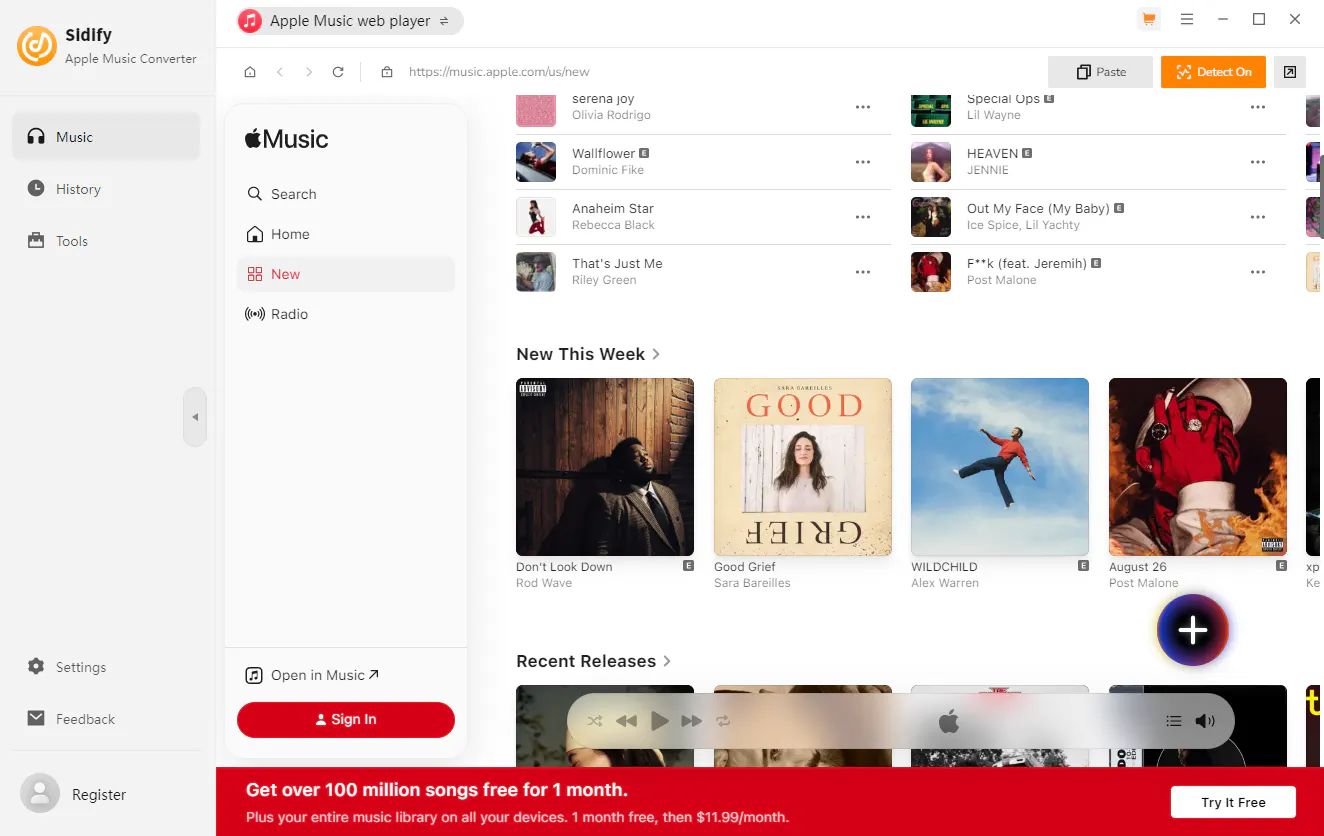The height and width of the screenshot is (836, 1324).
Task: Click the Alex Warren artist name
Action: click(945, 583)
